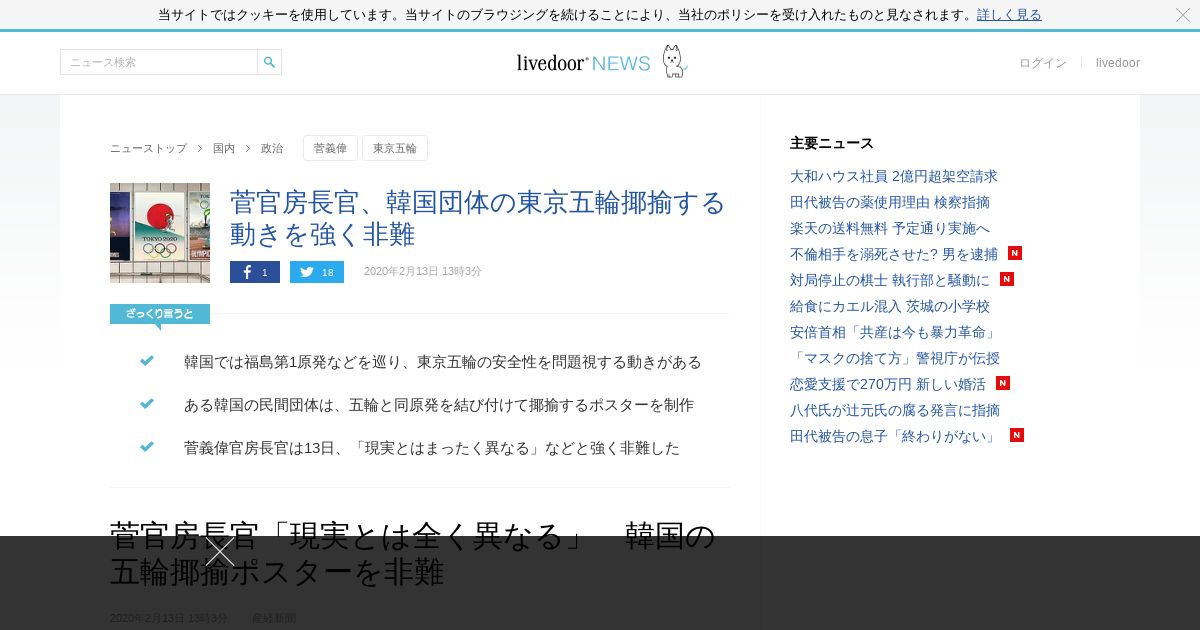The height and width of the screenshot is (630, 1200).
Task: Click red N badge beside 不倫相手を溺死させた
Action: (1015, 253)
